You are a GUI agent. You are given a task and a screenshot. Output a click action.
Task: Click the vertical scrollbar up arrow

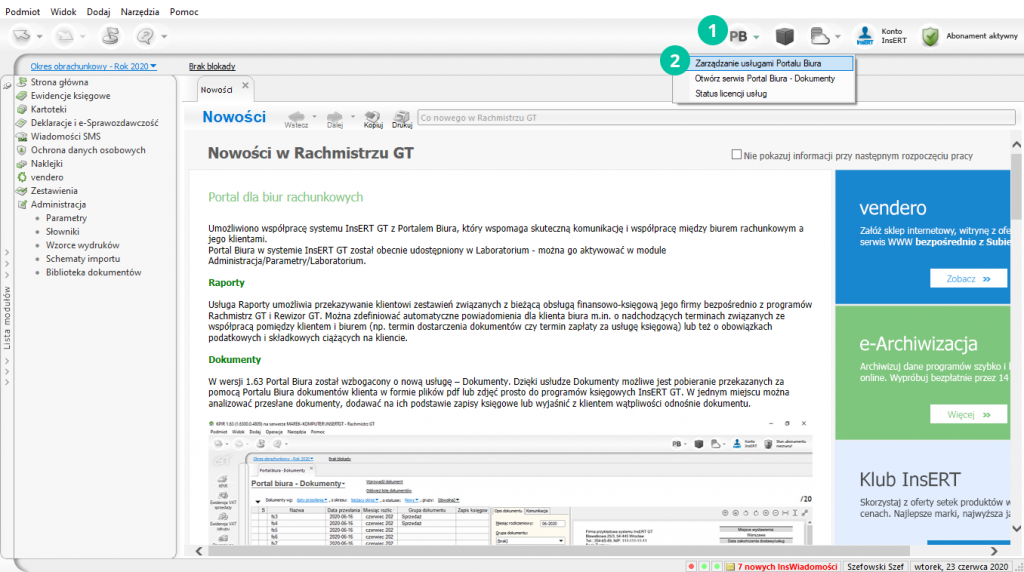tap(1017, 144)
